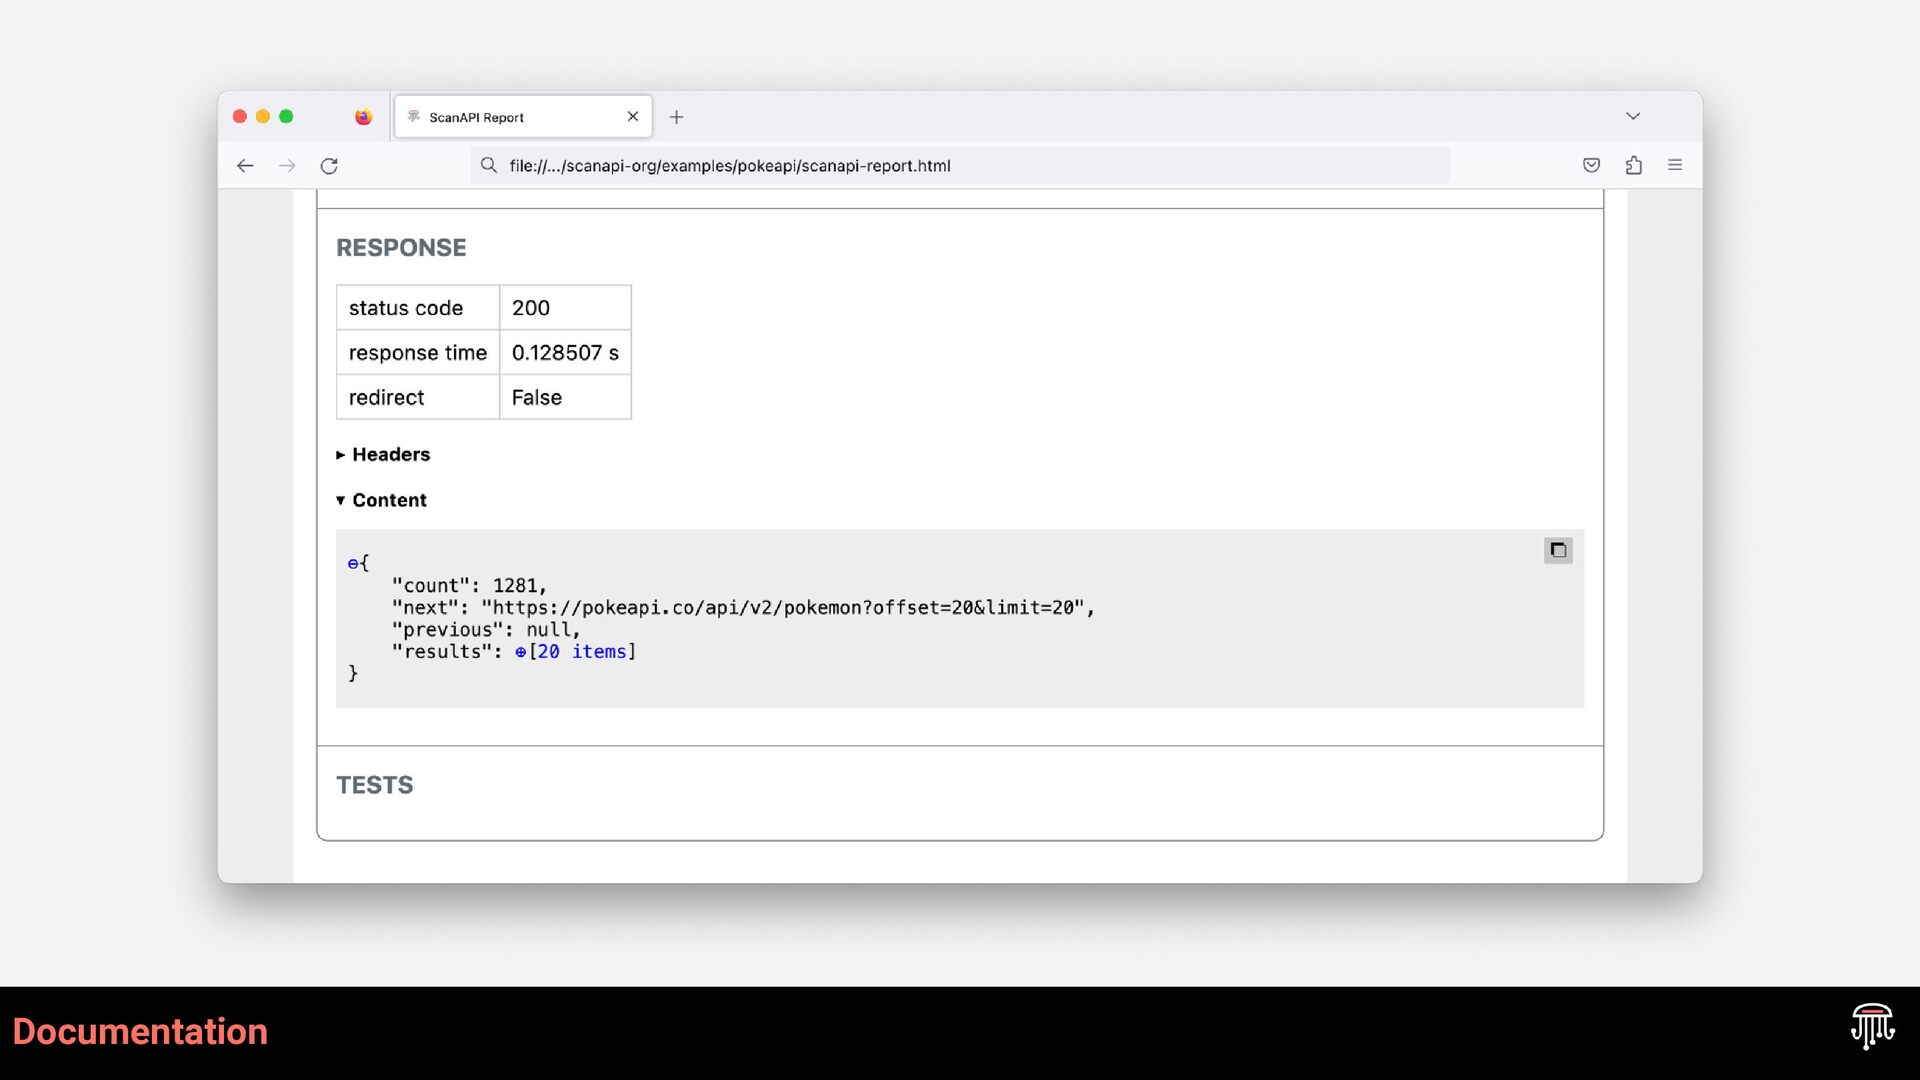Click the Firefox logo icon
This screenshot has width=1920, height=1080.
click(x=363, y=117)
